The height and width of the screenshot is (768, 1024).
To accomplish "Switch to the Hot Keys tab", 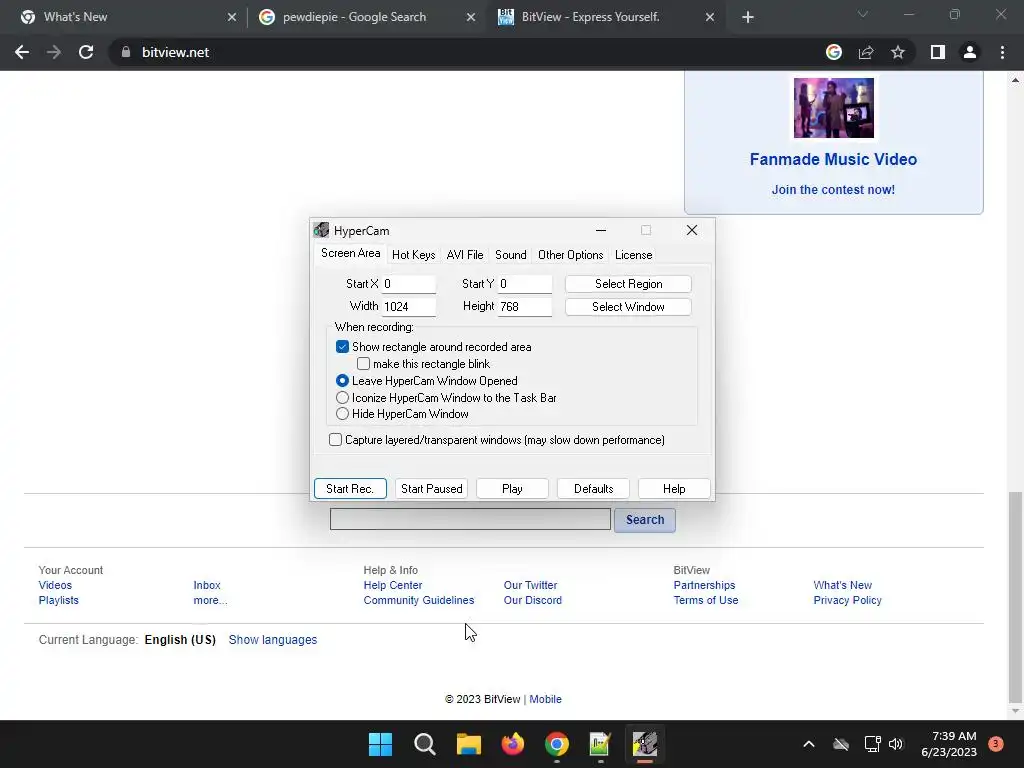I will click(x=413, y=255).
